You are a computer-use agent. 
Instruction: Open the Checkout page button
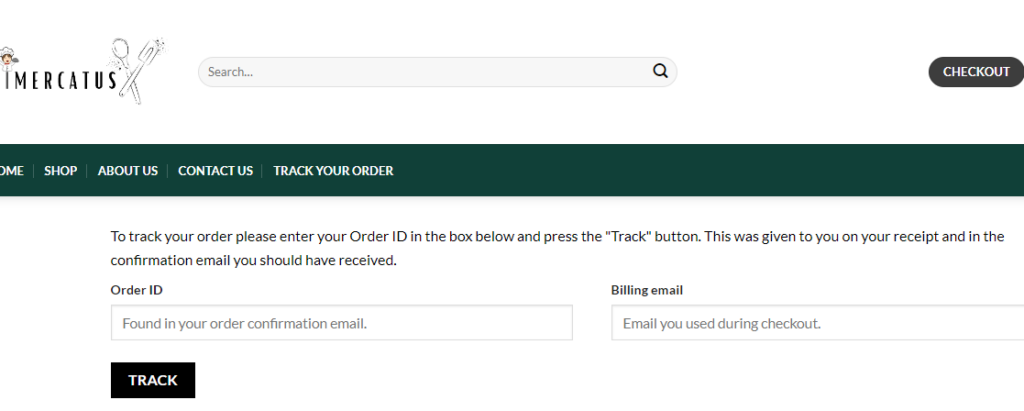tap(975, 72)
